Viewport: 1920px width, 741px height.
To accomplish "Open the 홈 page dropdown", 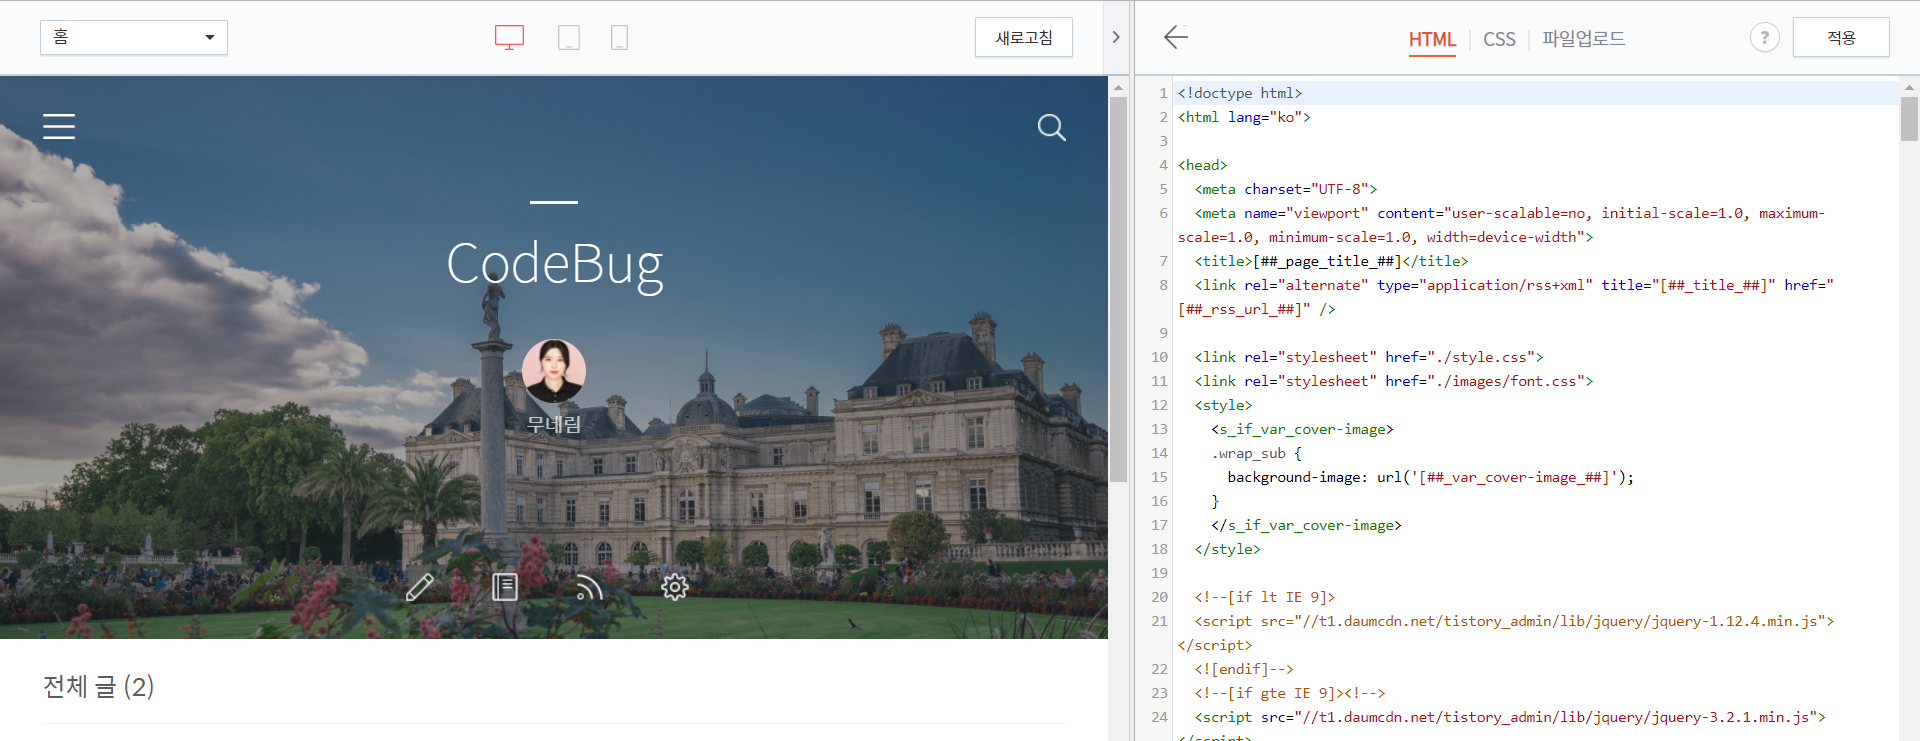I will coord(134,37).
